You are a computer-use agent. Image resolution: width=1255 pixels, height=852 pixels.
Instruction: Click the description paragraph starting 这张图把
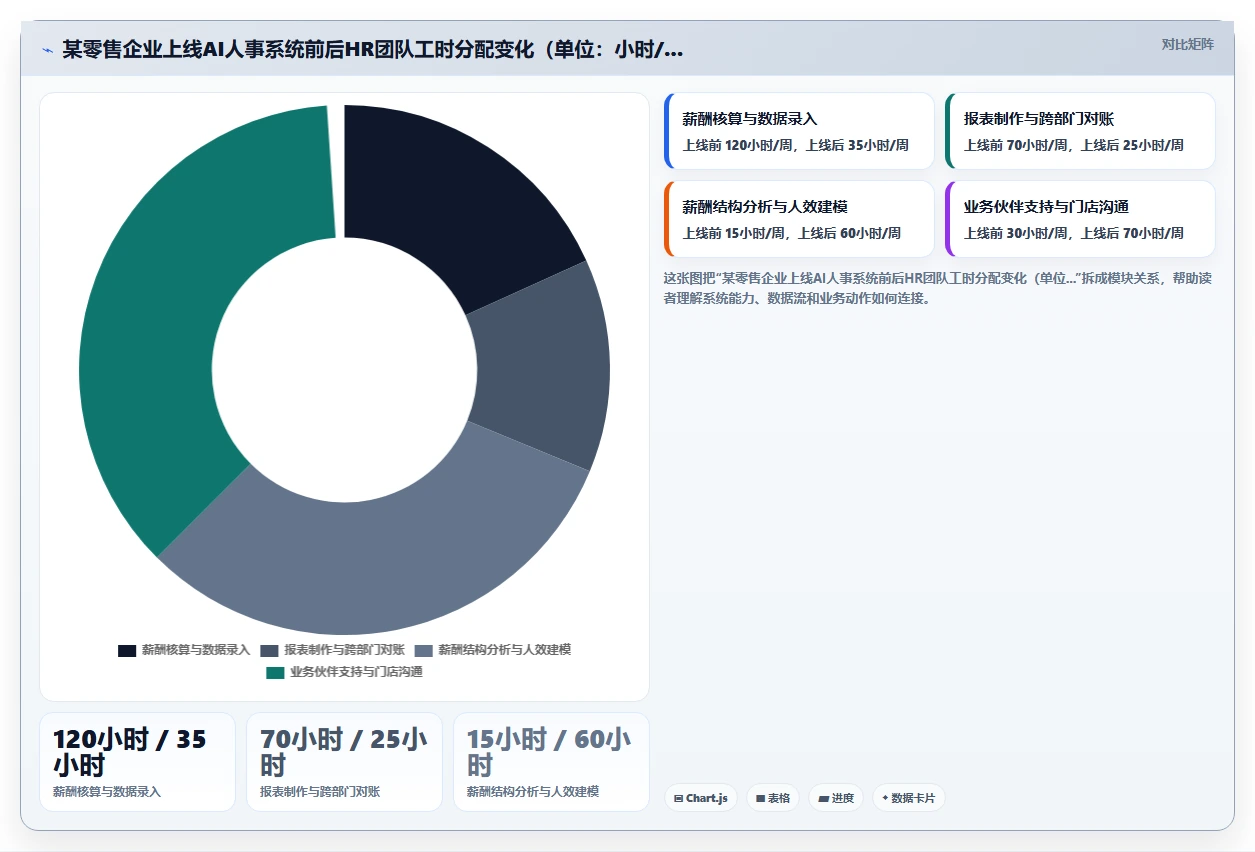[x=937, y=288]
